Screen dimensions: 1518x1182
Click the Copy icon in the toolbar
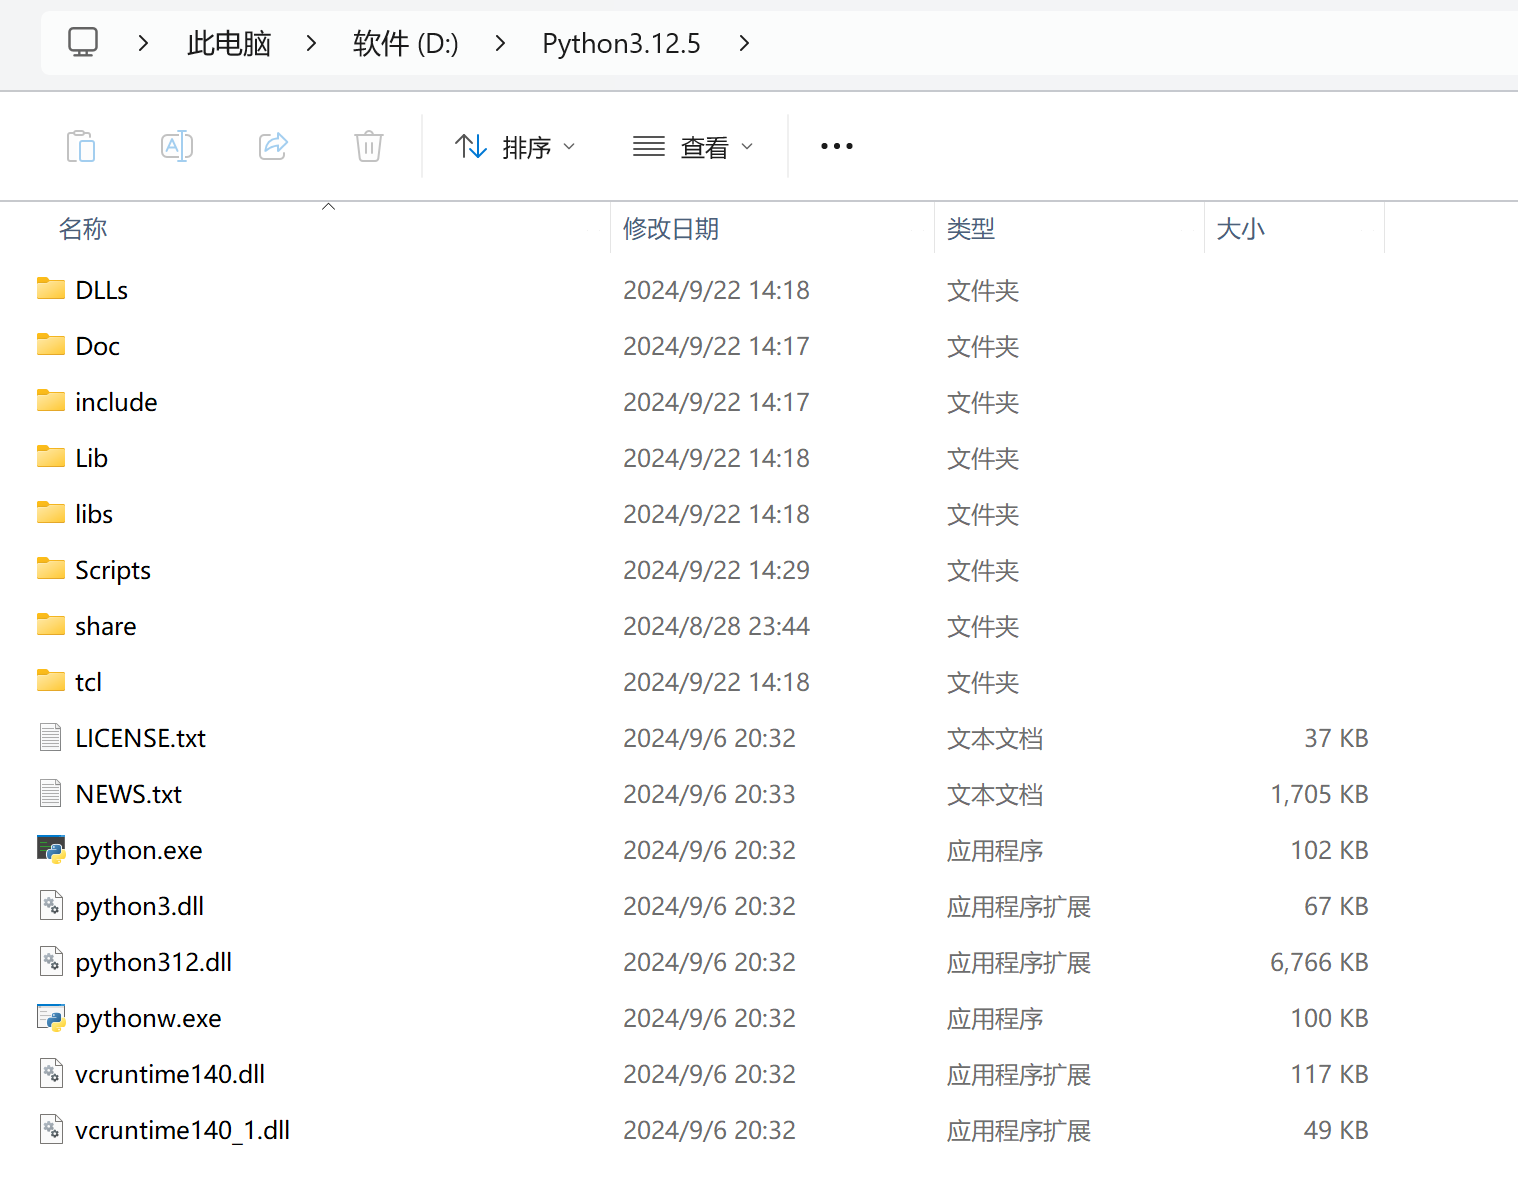pos(81,146)
